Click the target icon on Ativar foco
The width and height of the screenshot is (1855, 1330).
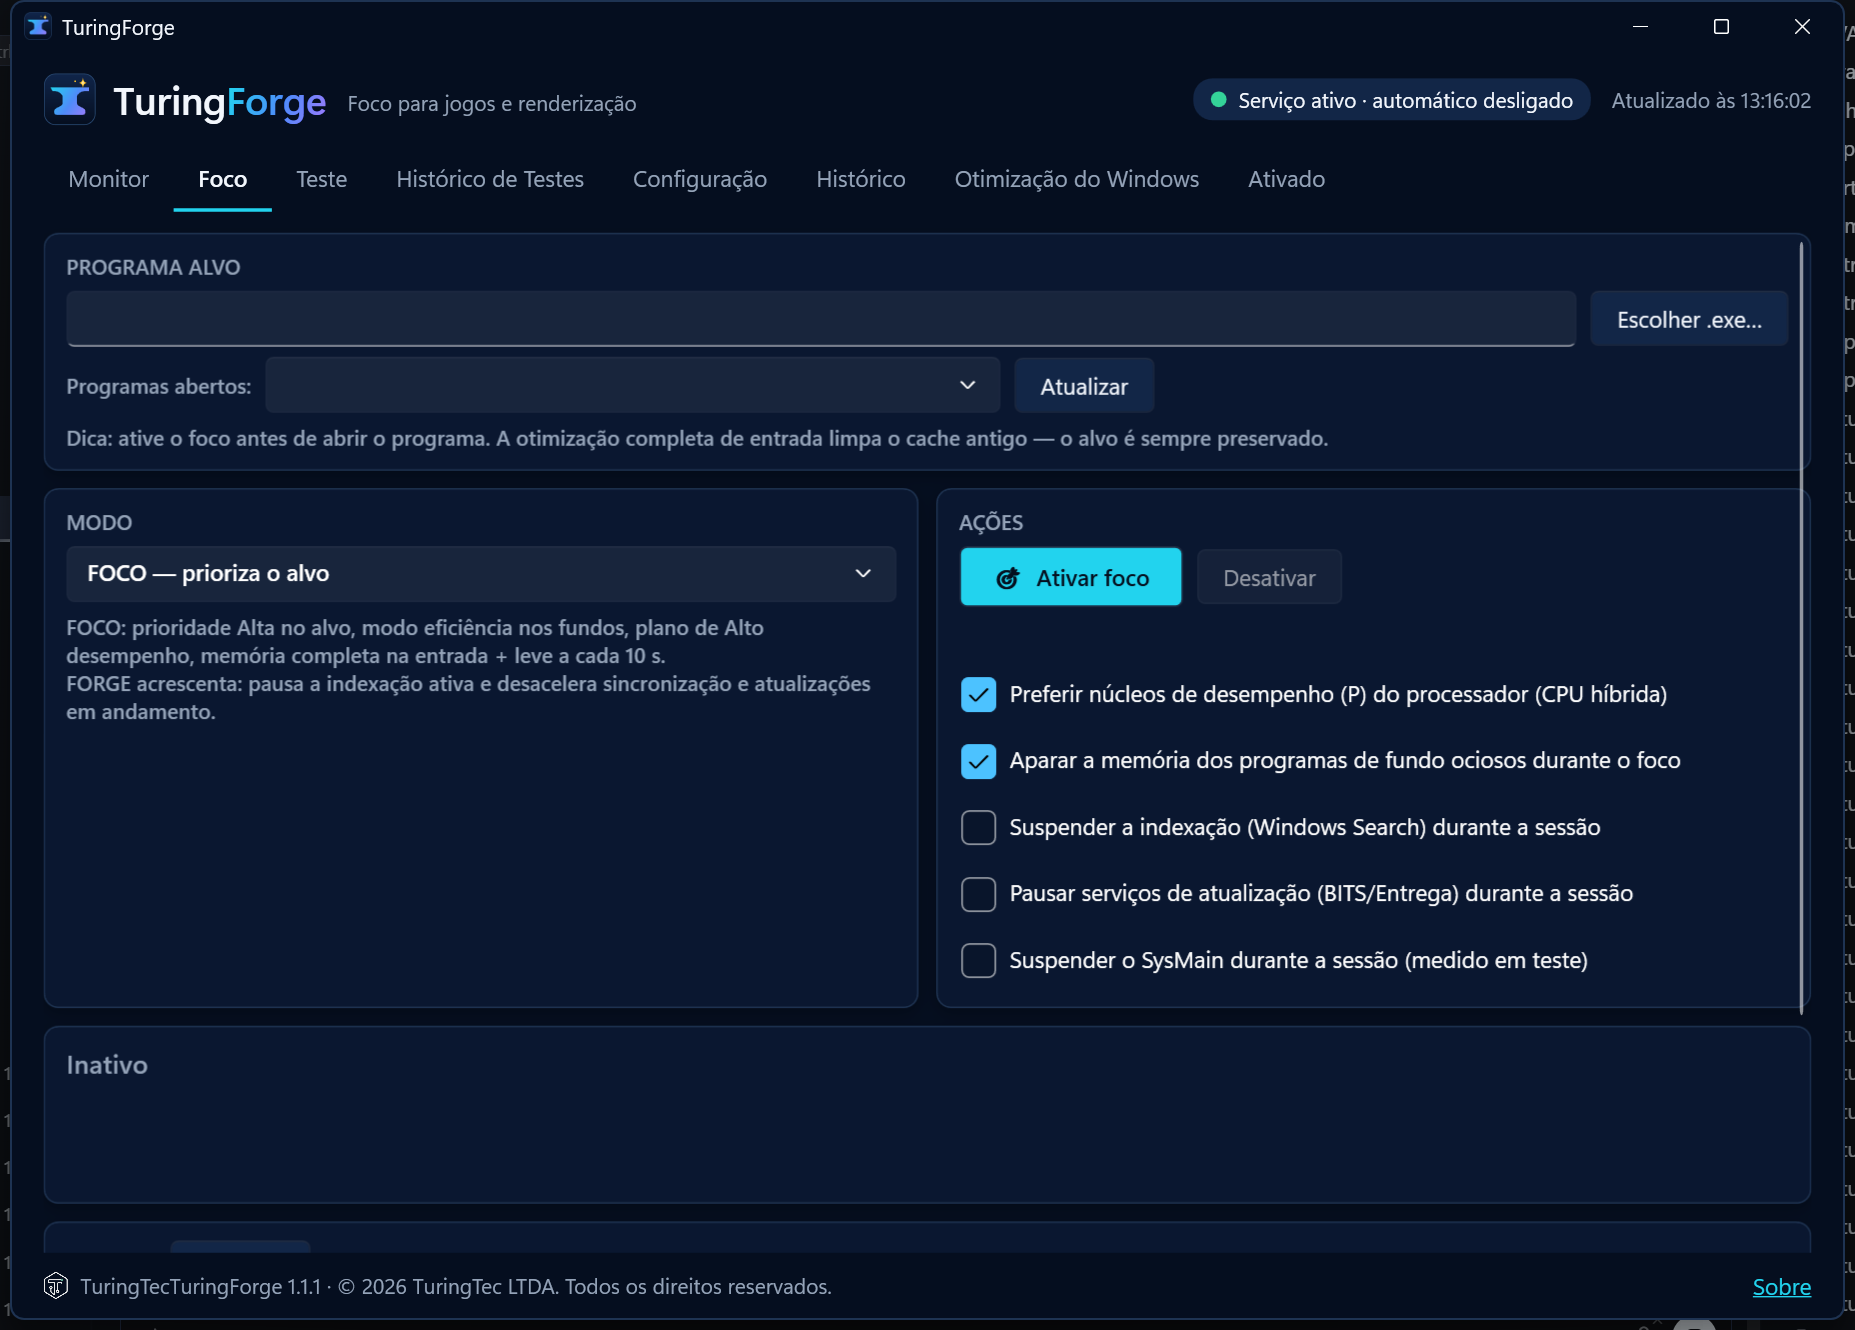(1008, 578)
